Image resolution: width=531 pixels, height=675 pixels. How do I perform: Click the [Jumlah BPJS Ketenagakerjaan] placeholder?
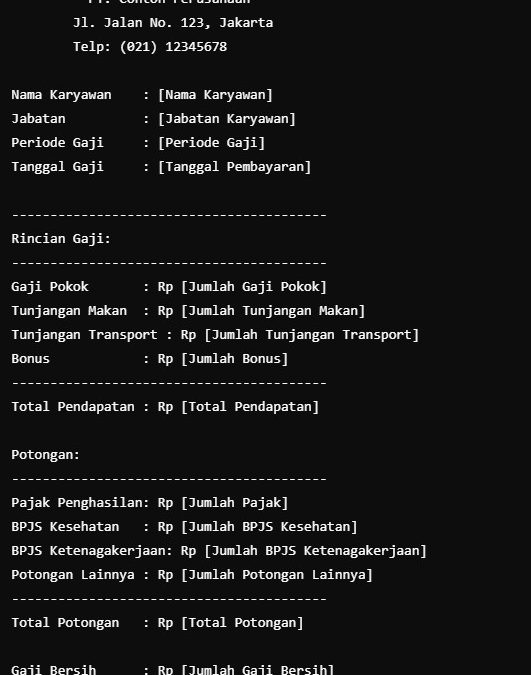[315, 551]
